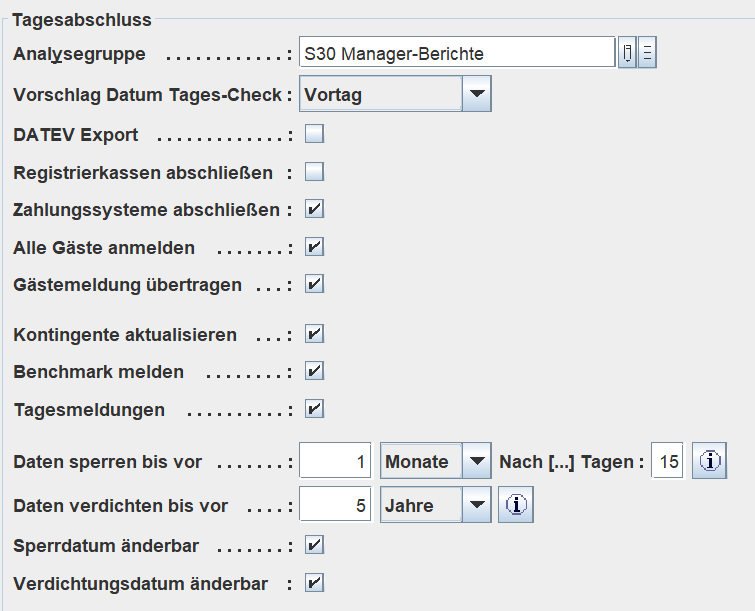Viewport: 755px width, 611px height.
Task: Toggle Alle Gäste anmelden checkbox
Action: click(315, 247)
